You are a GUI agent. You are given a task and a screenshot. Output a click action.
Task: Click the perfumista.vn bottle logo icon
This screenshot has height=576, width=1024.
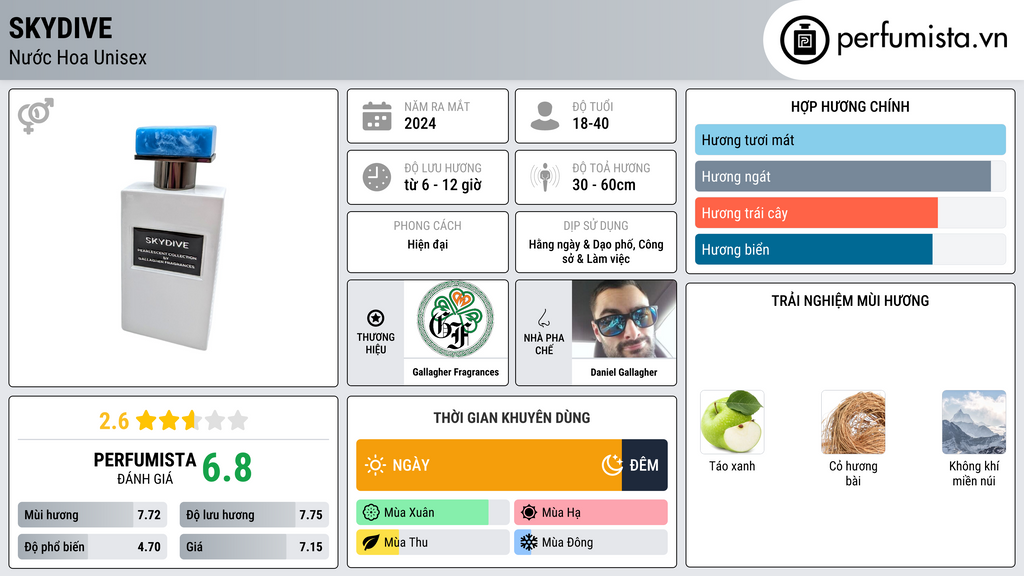(x=804, y=40)
